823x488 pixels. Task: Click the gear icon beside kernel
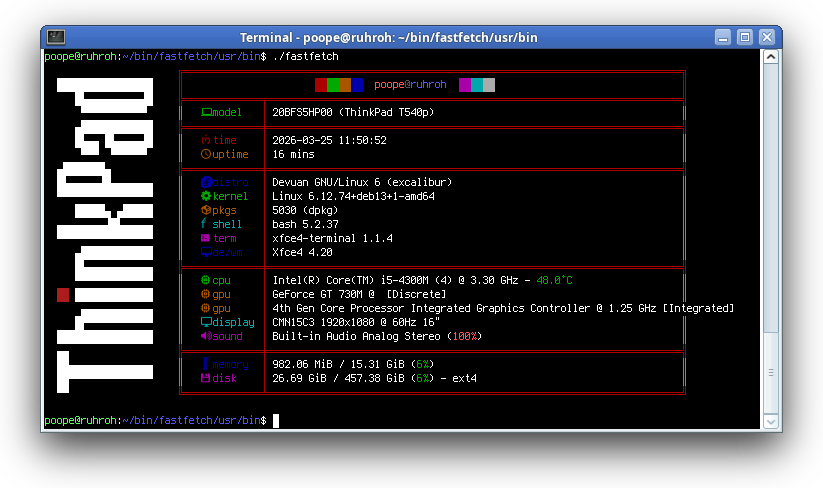206,196
